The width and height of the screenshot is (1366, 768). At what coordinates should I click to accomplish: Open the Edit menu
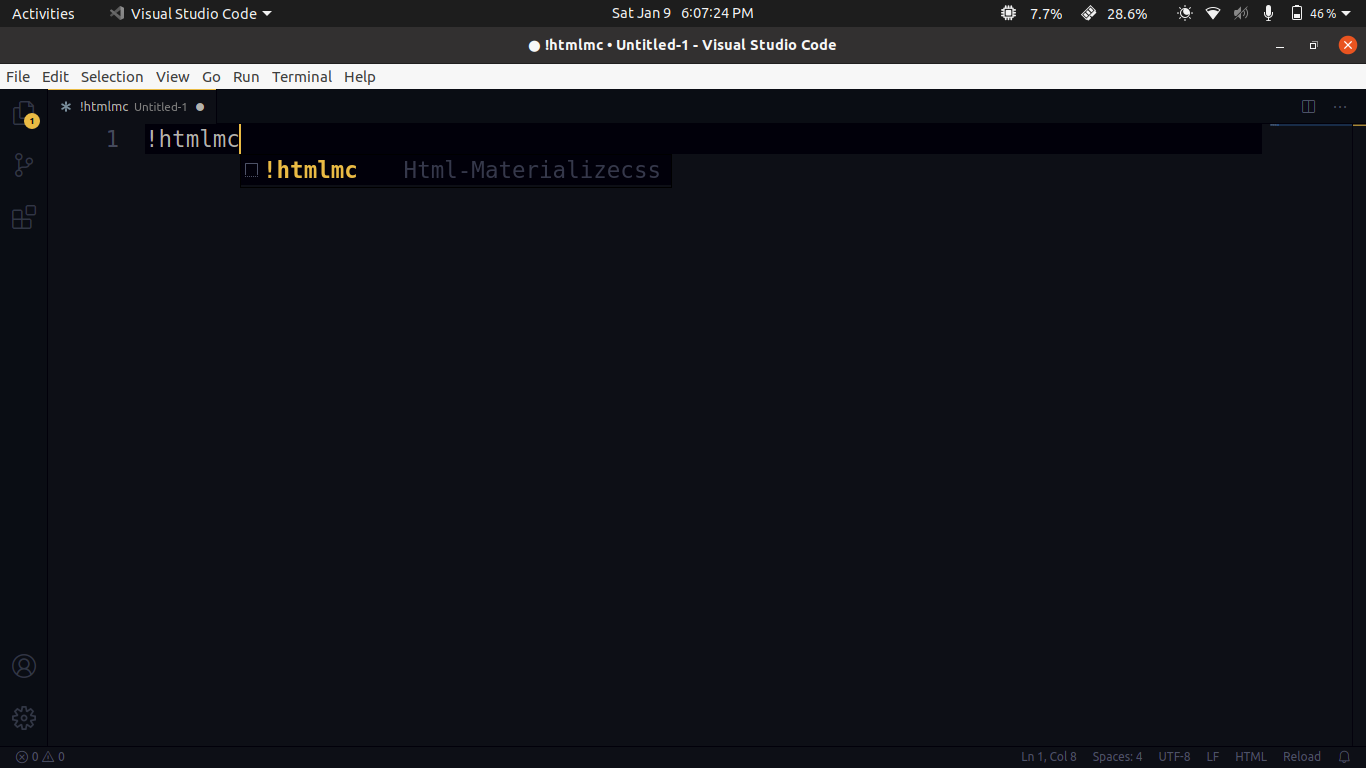(55, 77)
